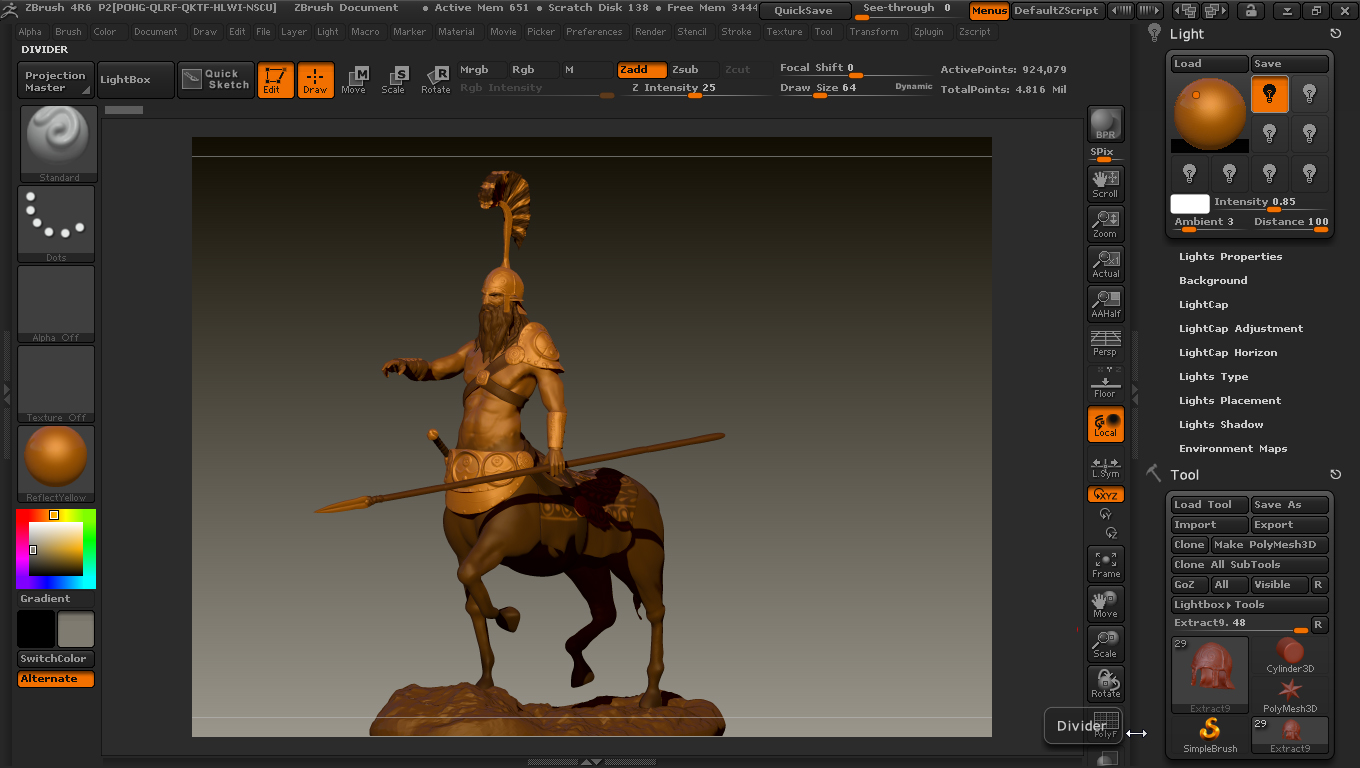Open the Texture Off selector
This screenshot has height=768, width=1360.
point(56,384)
